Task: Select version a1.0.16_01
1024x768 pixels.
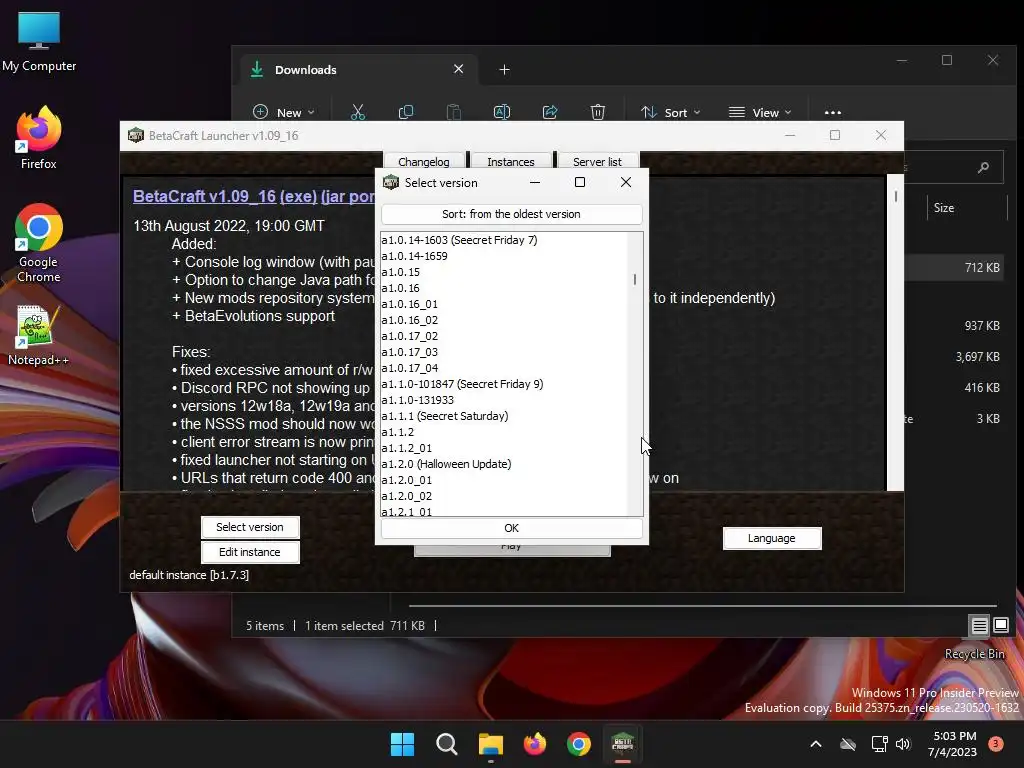Action: click(504, 304)
